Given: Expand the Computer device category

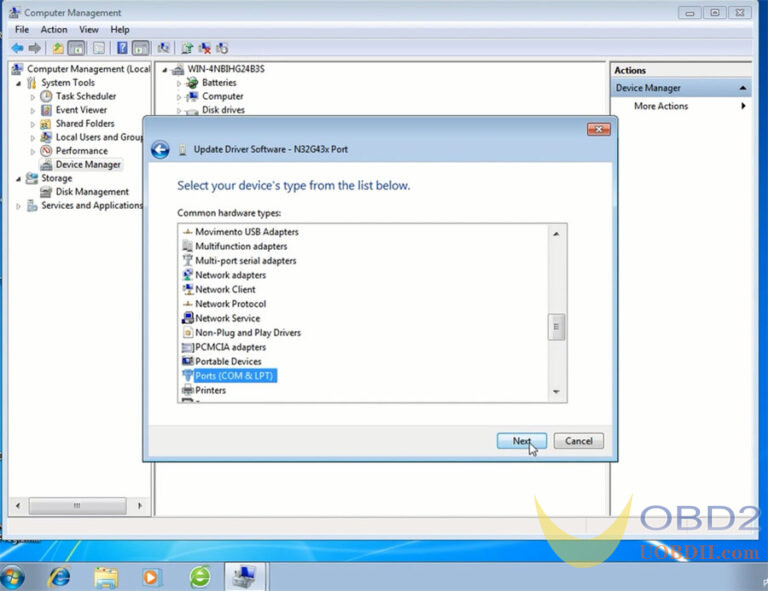Looking at the screenshot, I should 179,97.
